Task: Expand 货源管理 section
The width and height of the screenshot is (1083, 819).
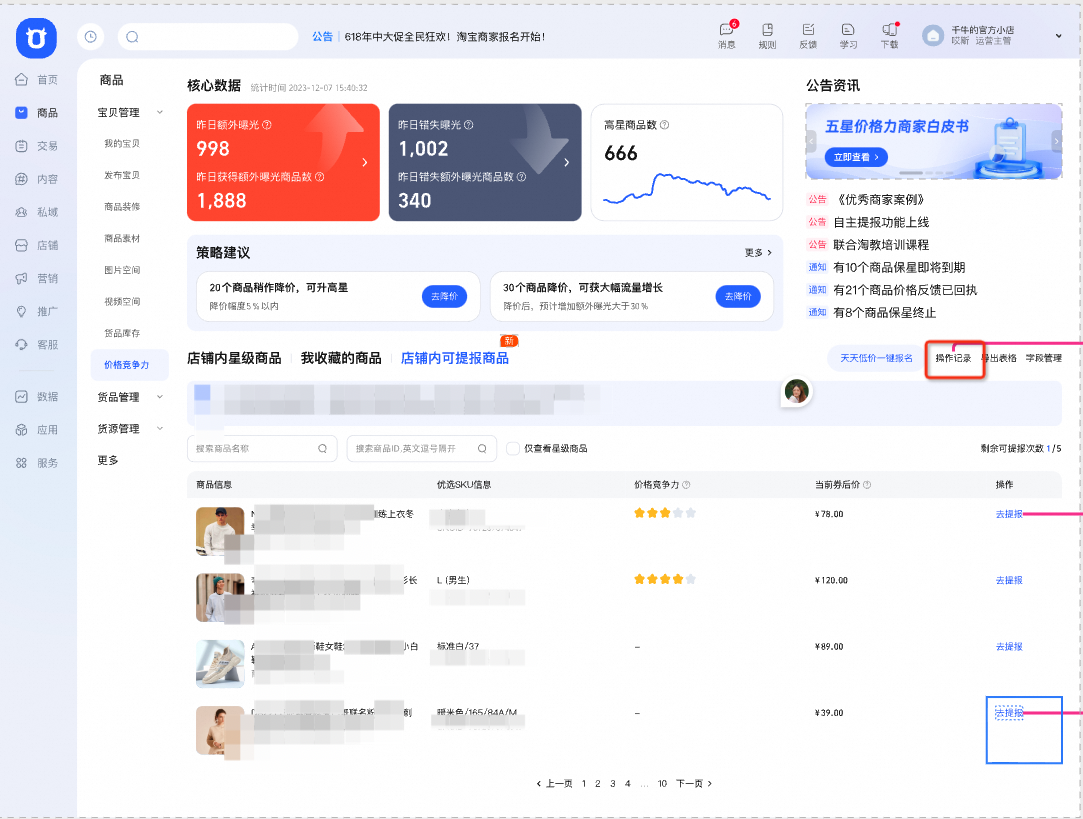Action: point(160,428)
